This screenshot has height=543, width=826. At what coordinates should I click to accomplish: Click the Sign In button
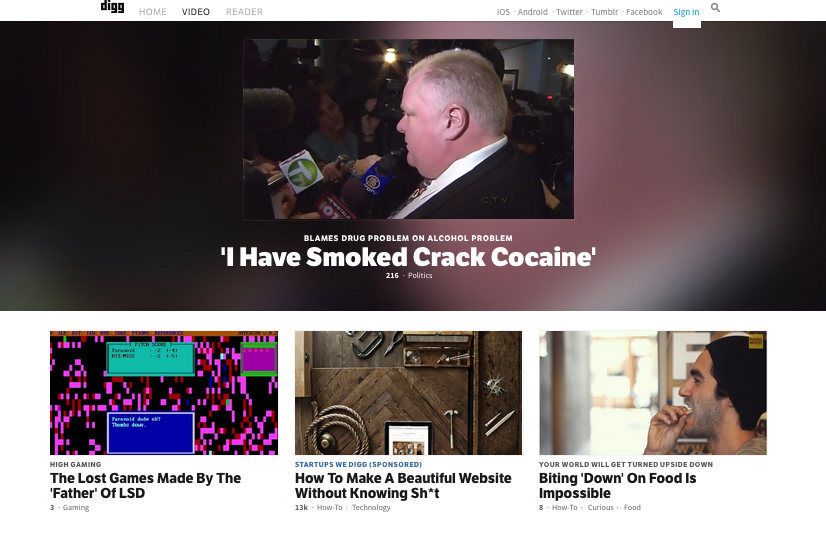click(686, 13)
